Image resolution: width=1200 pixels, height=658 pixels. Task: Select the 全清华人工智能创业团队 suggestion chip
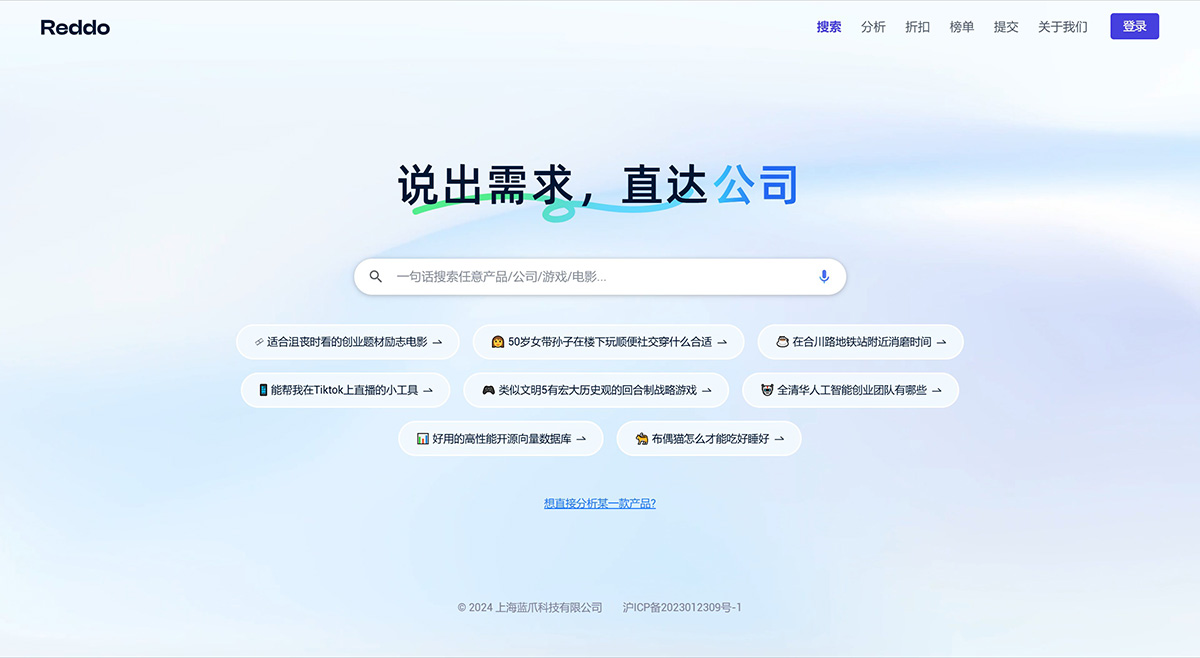(x=850, y=390)
